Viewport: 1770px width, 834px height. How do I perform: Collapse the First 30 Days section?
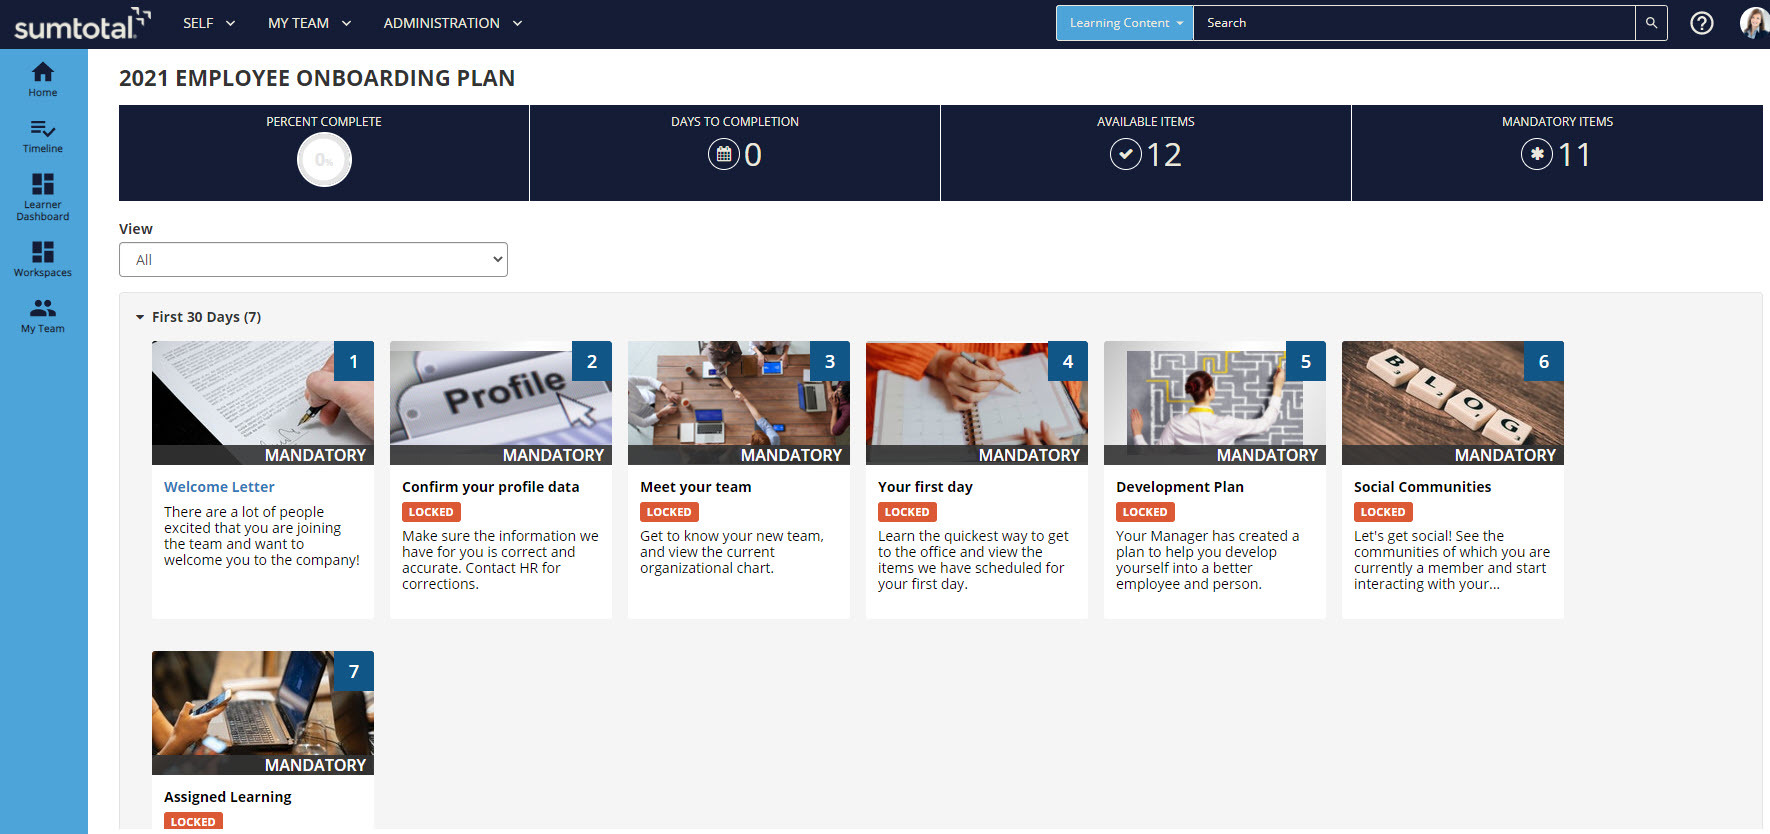click(140, 317)
